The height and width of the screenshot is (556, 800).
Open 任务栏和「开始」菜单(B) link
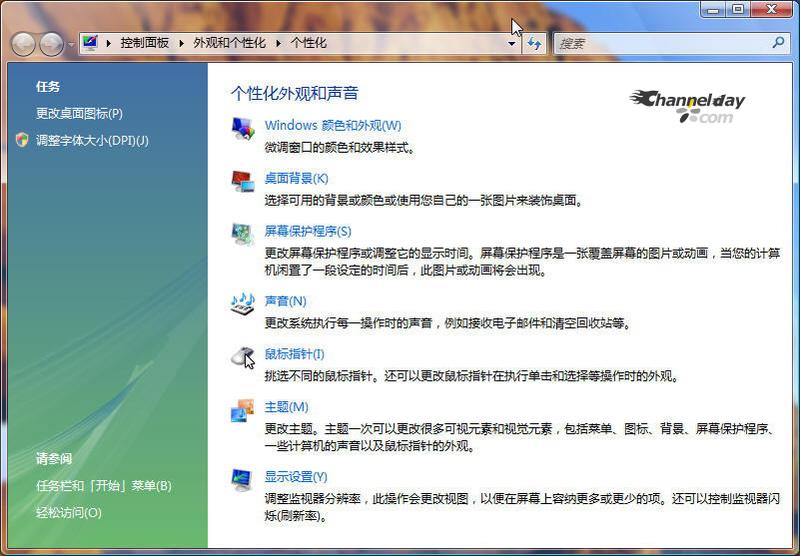click(104, 486)
